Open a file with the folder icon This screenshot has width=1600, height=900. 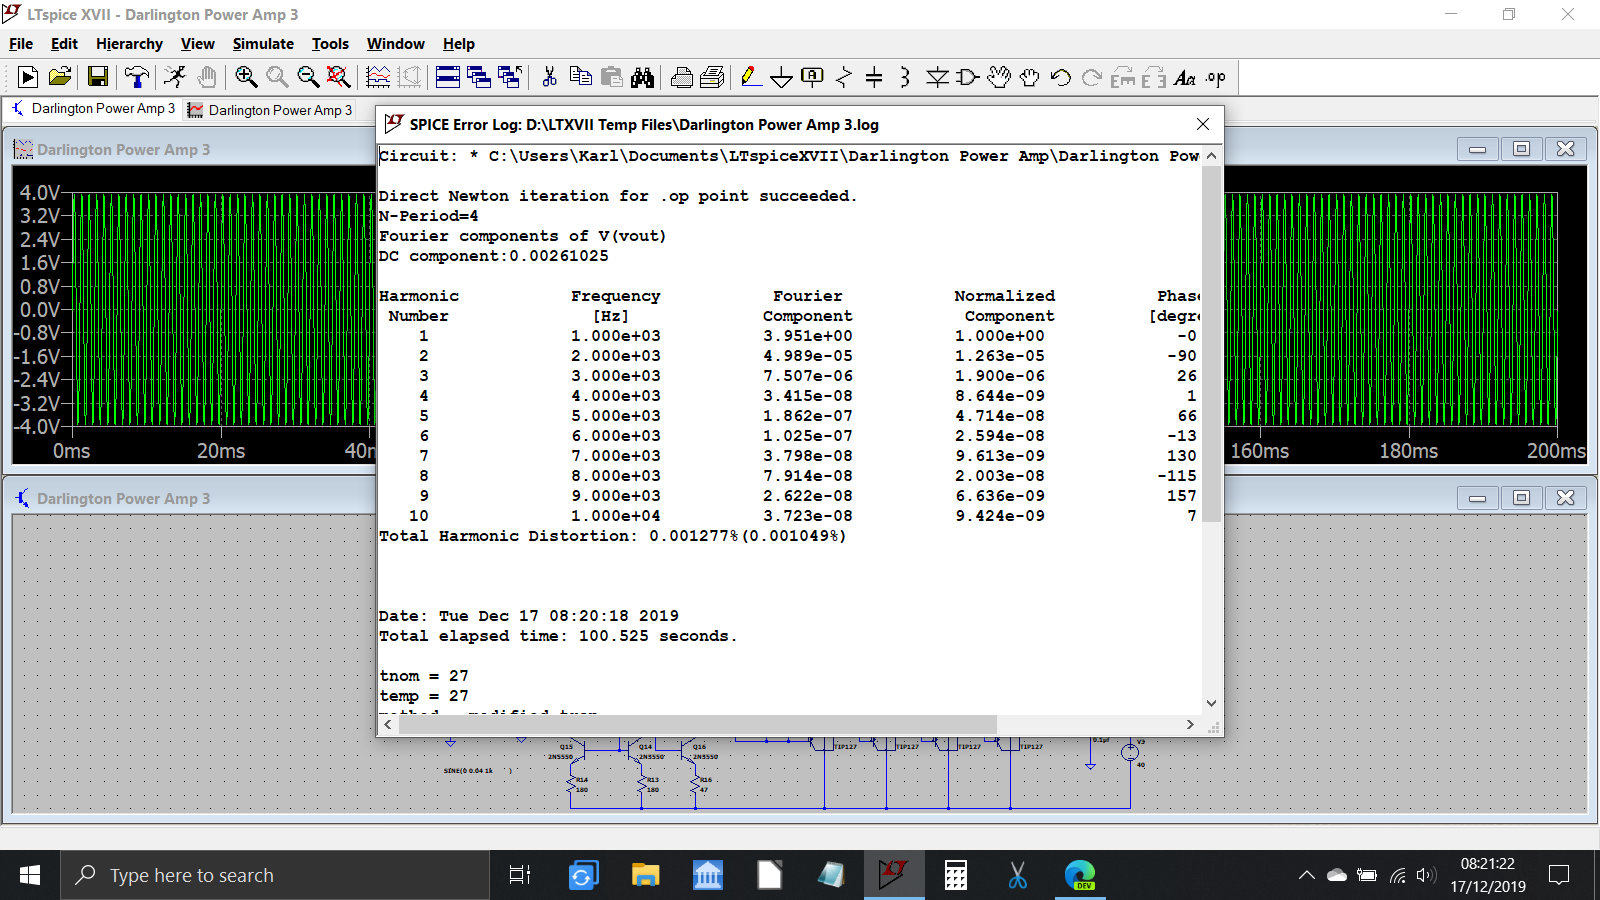(x=60, y=77)
